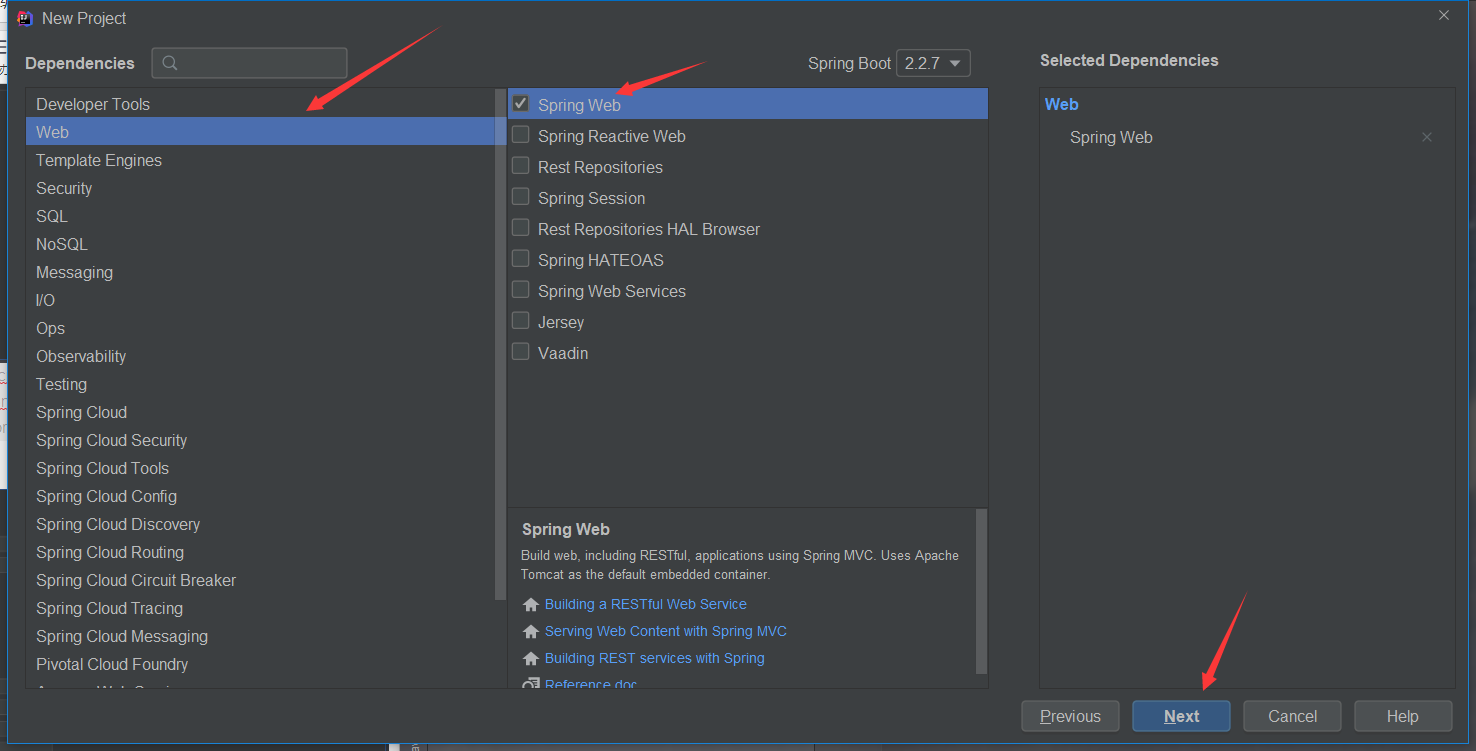The height and width of the screenshot is (751, 1476).
Task: Enable Rest Repositories HAL Browser checkbox
Action: [521, 227]
